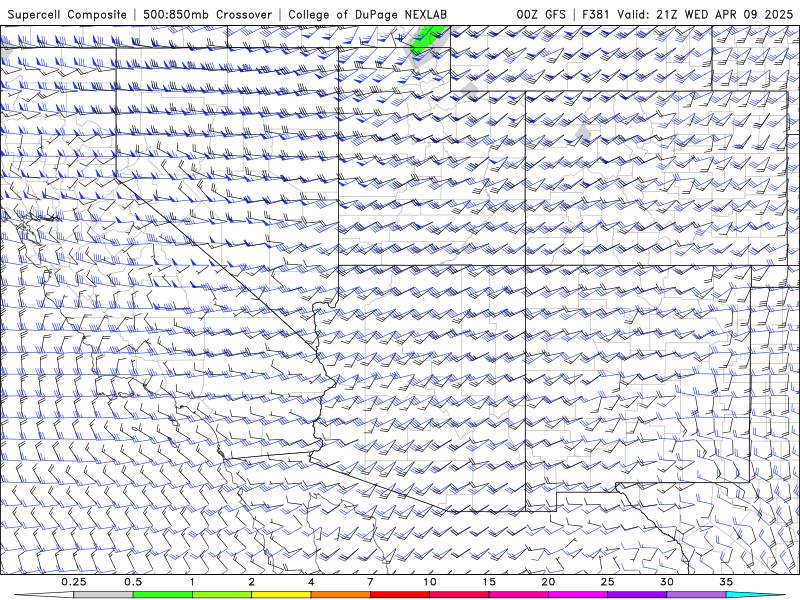Select the orange 4–7 color bar segment

click(x=340, y=595)
